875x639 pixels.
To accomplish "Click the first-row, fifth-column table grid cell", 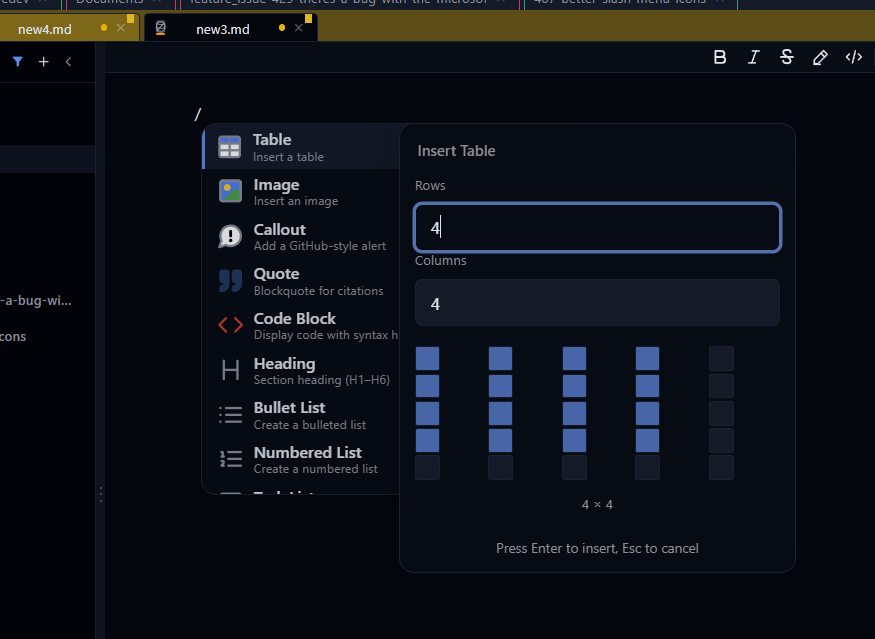I will pos(722,358).
